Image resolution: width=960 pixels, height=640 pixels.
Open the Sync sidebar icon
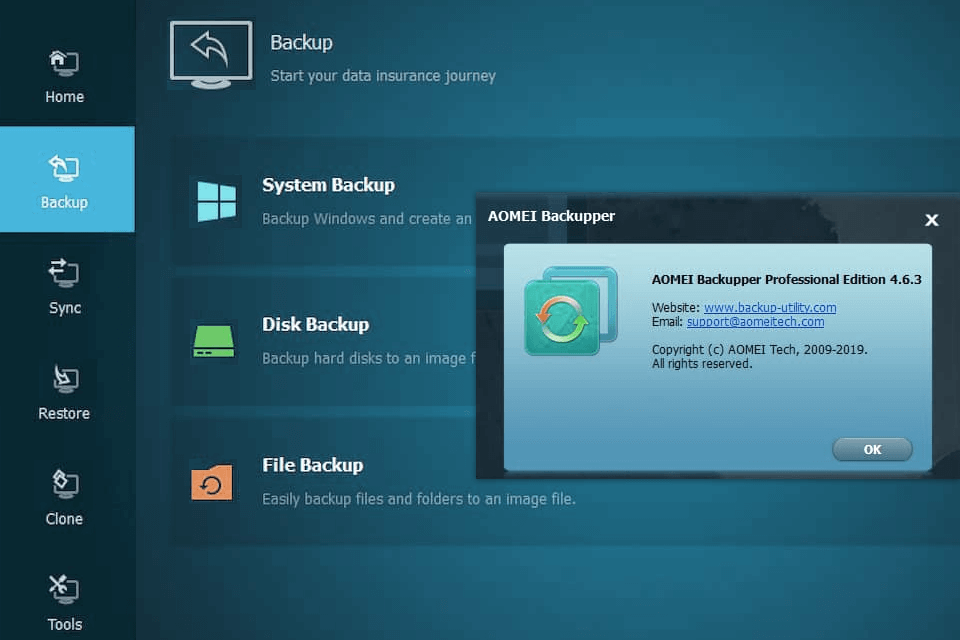click(64, 273)
